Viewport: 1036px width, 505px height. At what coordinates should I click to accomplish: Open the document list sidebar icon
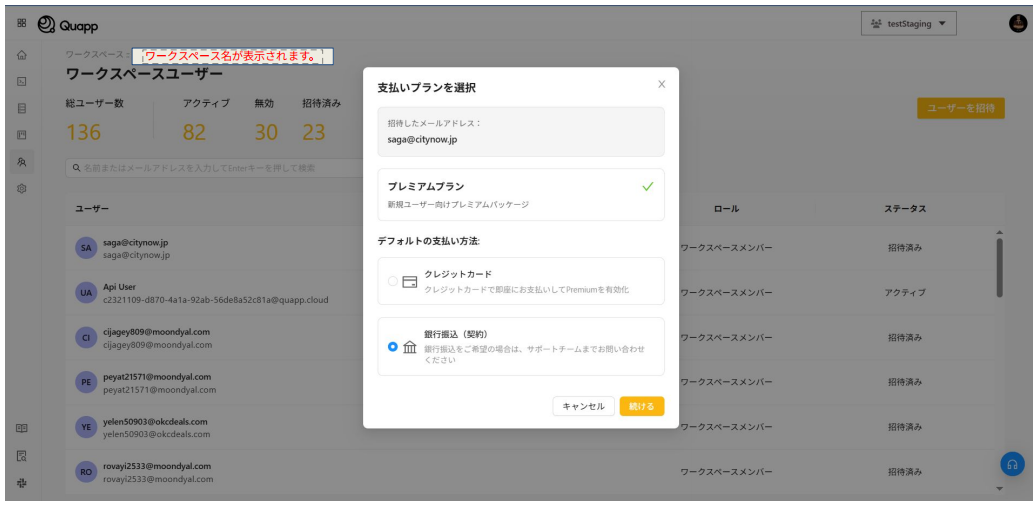pyautogui.click(x=22, y=108)
